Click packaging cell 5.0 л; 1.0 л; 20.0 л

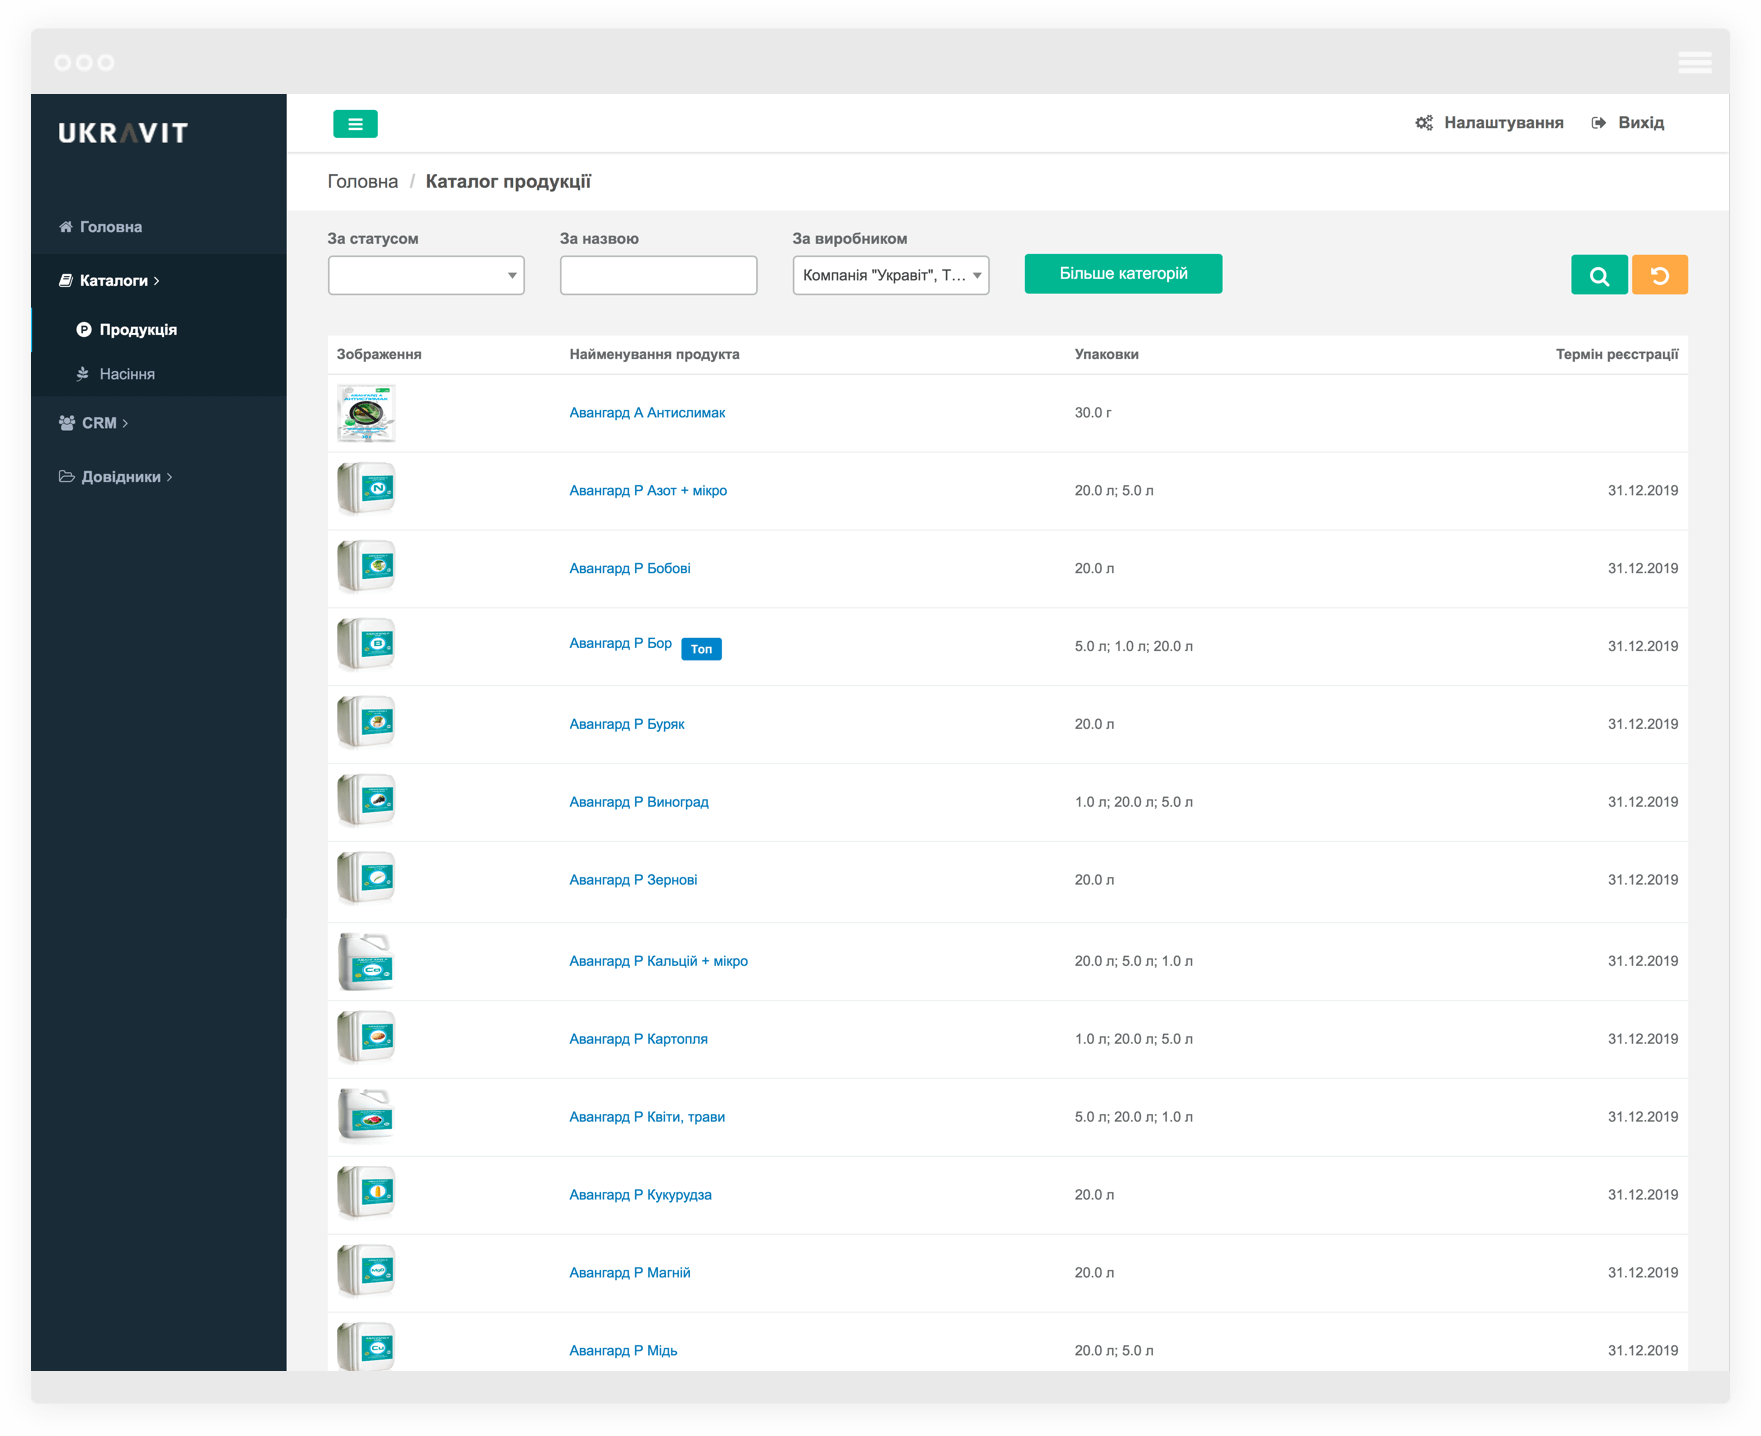pos(1134,647)
